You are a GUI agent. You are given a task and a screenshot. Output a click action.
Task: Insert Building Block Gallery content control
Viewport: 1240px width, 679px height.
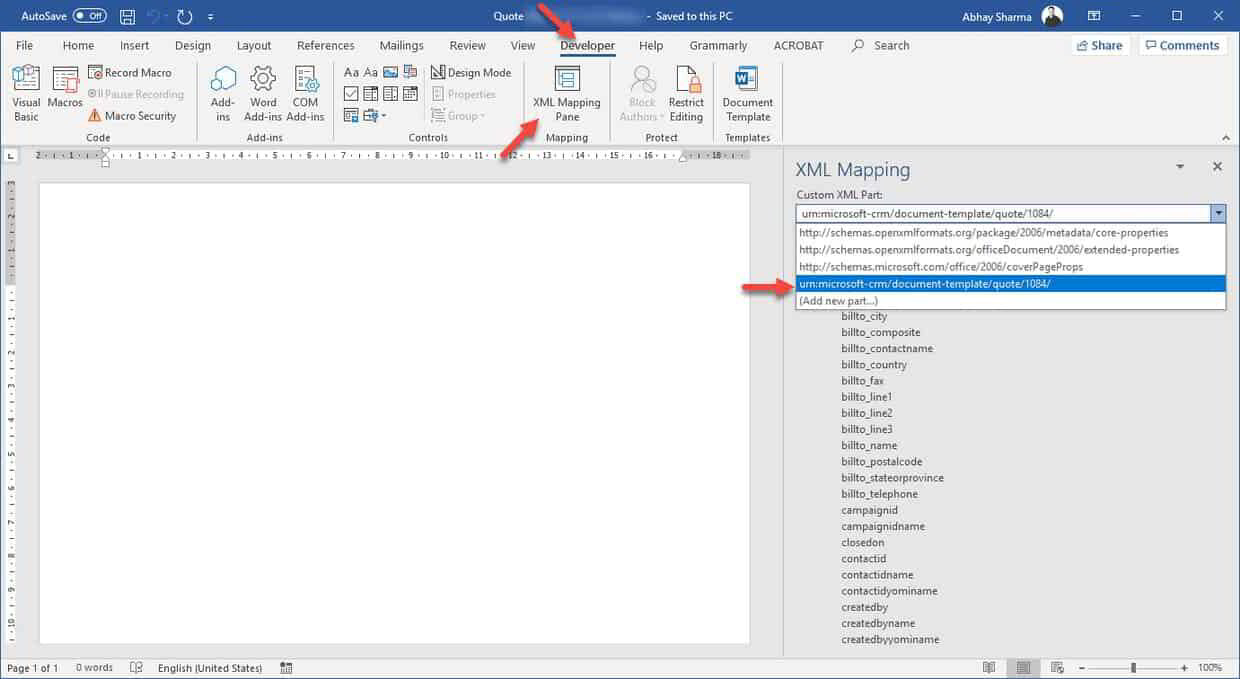tap(410, 72)
